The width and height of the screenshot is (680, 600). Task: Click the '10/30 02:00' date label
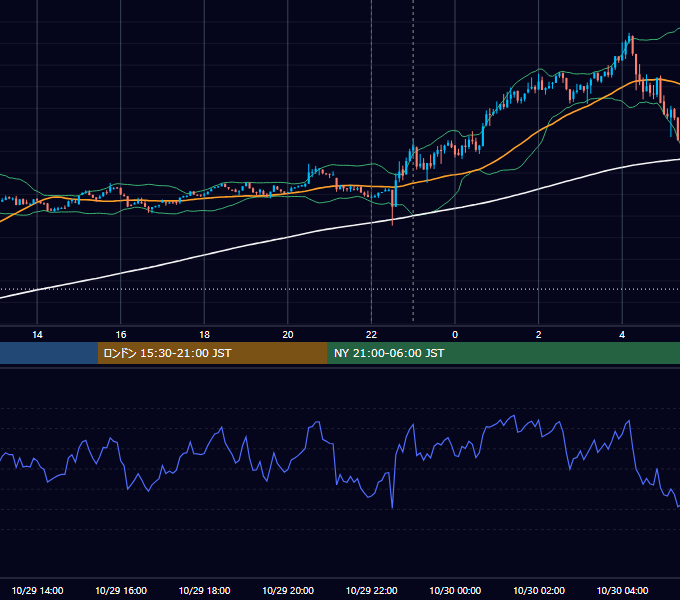click(539, 590)
